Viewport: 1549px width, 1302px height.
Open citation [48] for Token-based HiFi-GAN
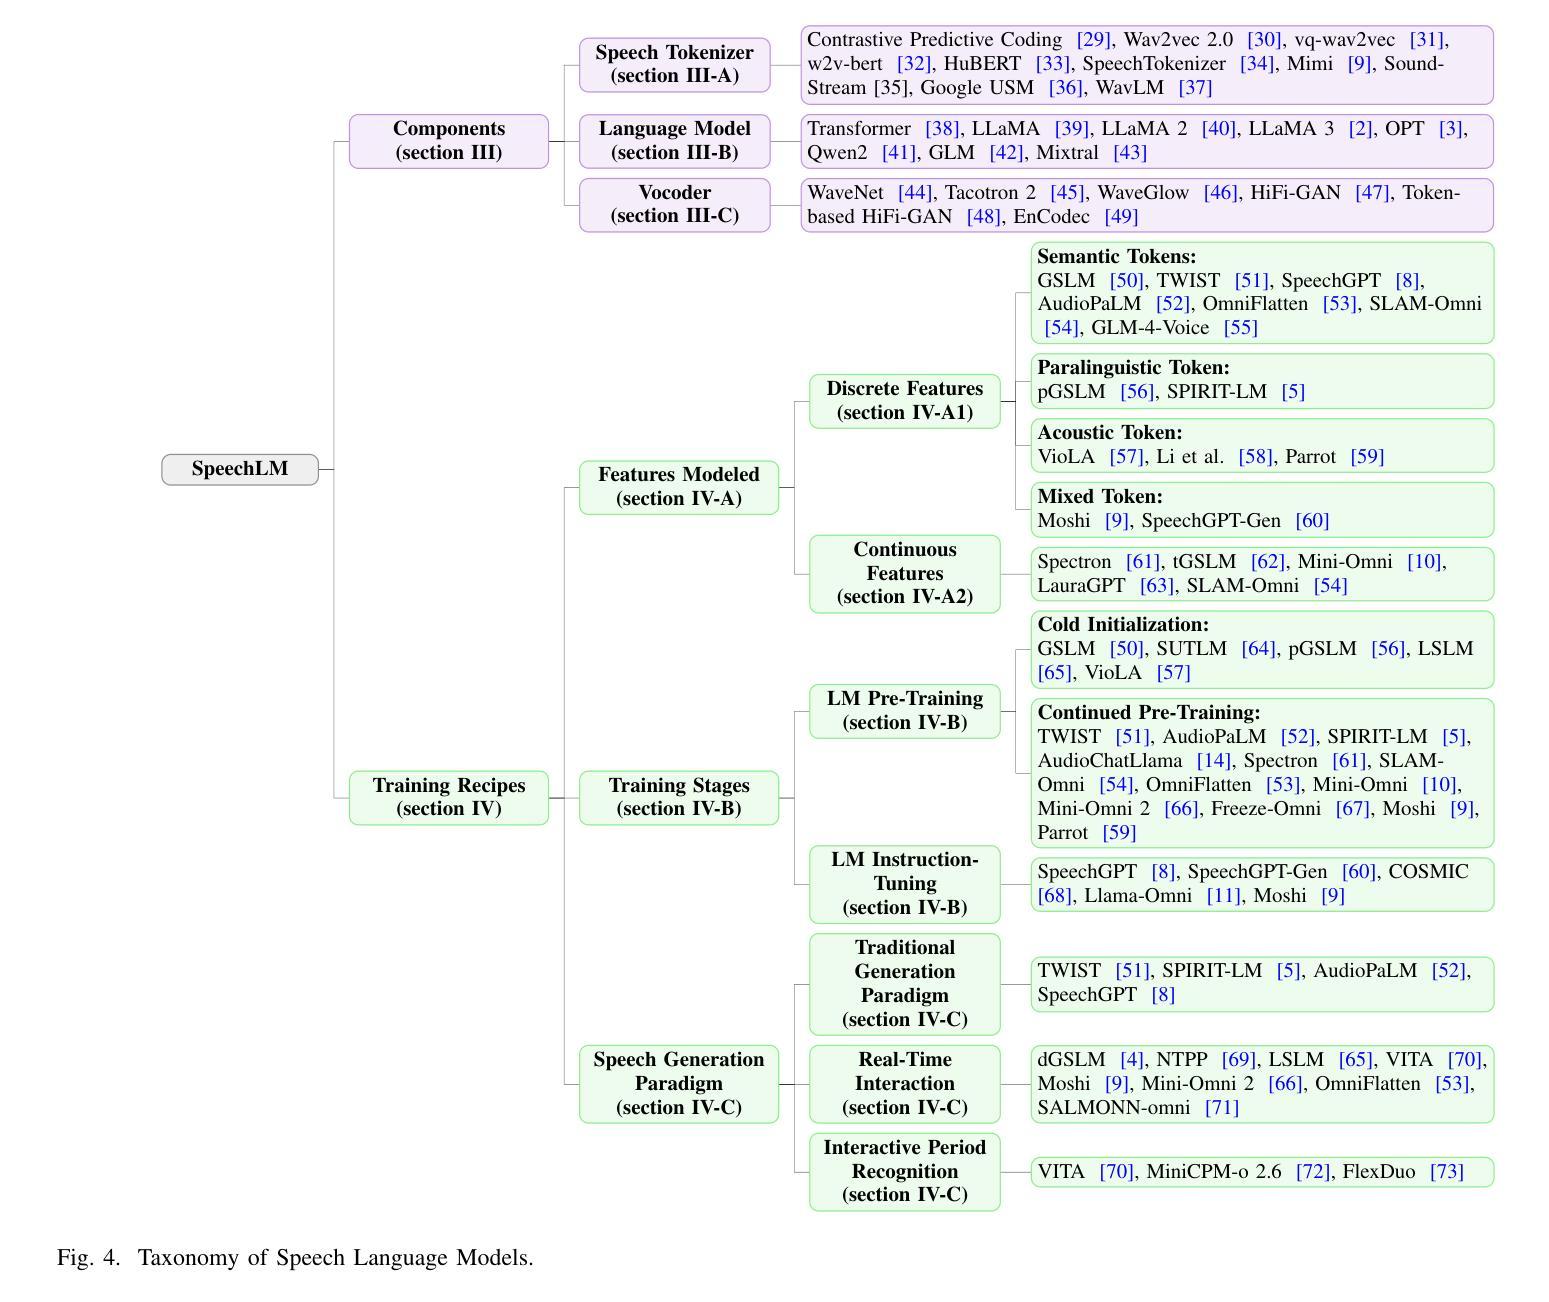coord(984,217)
